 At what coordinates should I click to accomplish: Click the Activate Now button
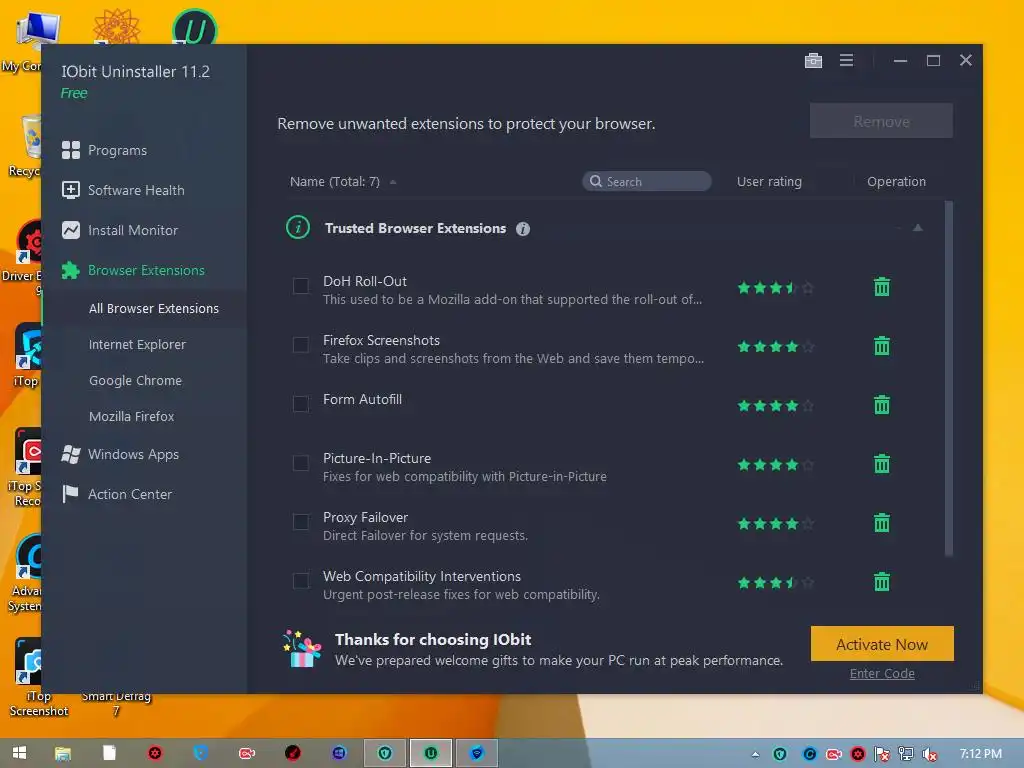[x=882, y=644]
